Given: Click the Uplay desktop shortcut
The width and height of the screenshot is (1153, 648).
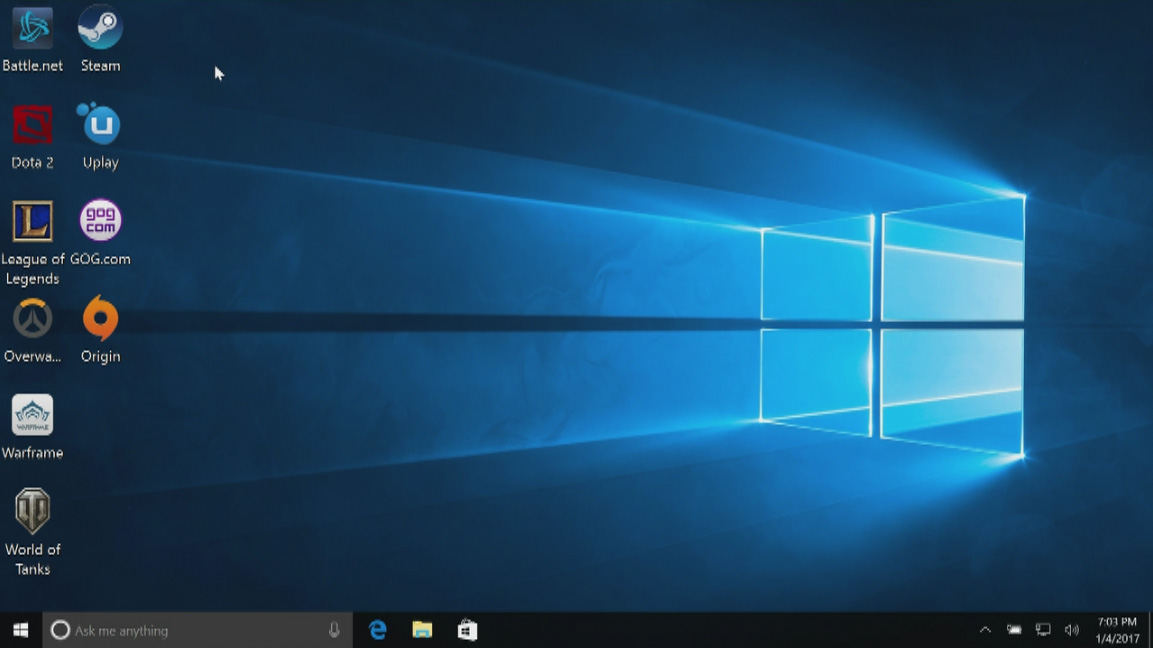Looking at the screenshot, I should click(x=100, y=137).
